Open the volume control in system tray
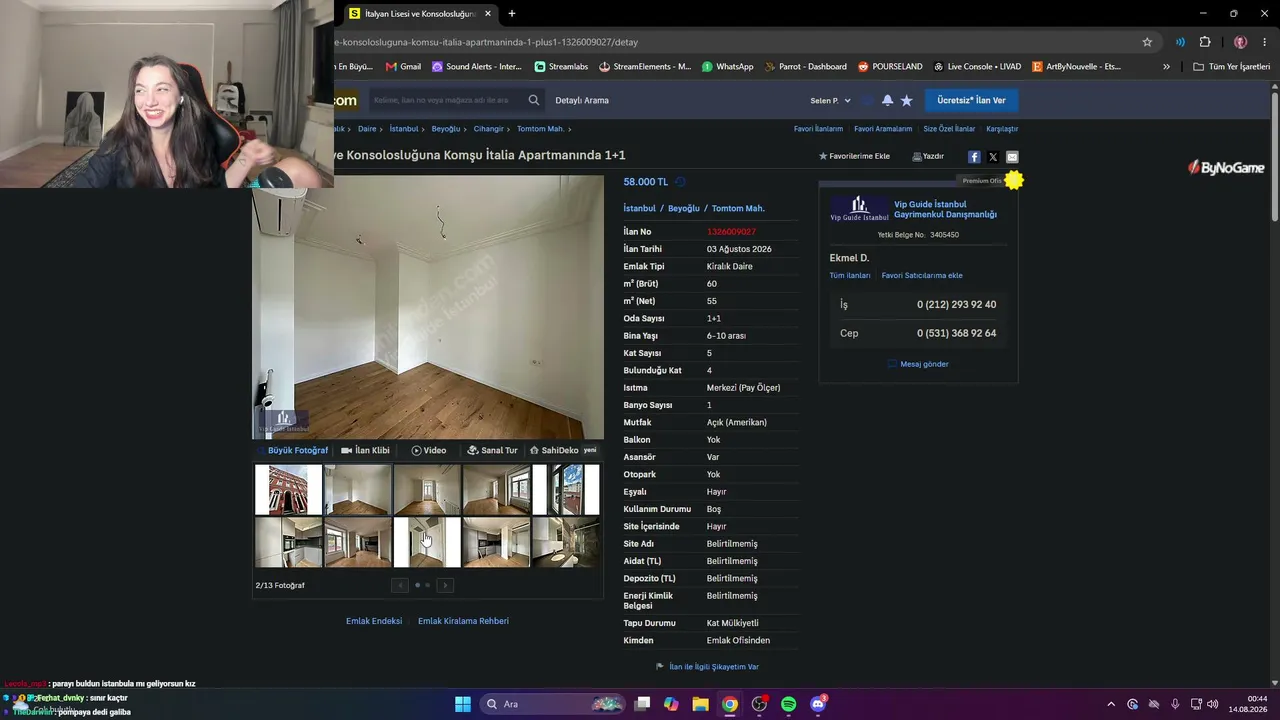This screenshot has height=720, width=1280. tap(1213, 704)
